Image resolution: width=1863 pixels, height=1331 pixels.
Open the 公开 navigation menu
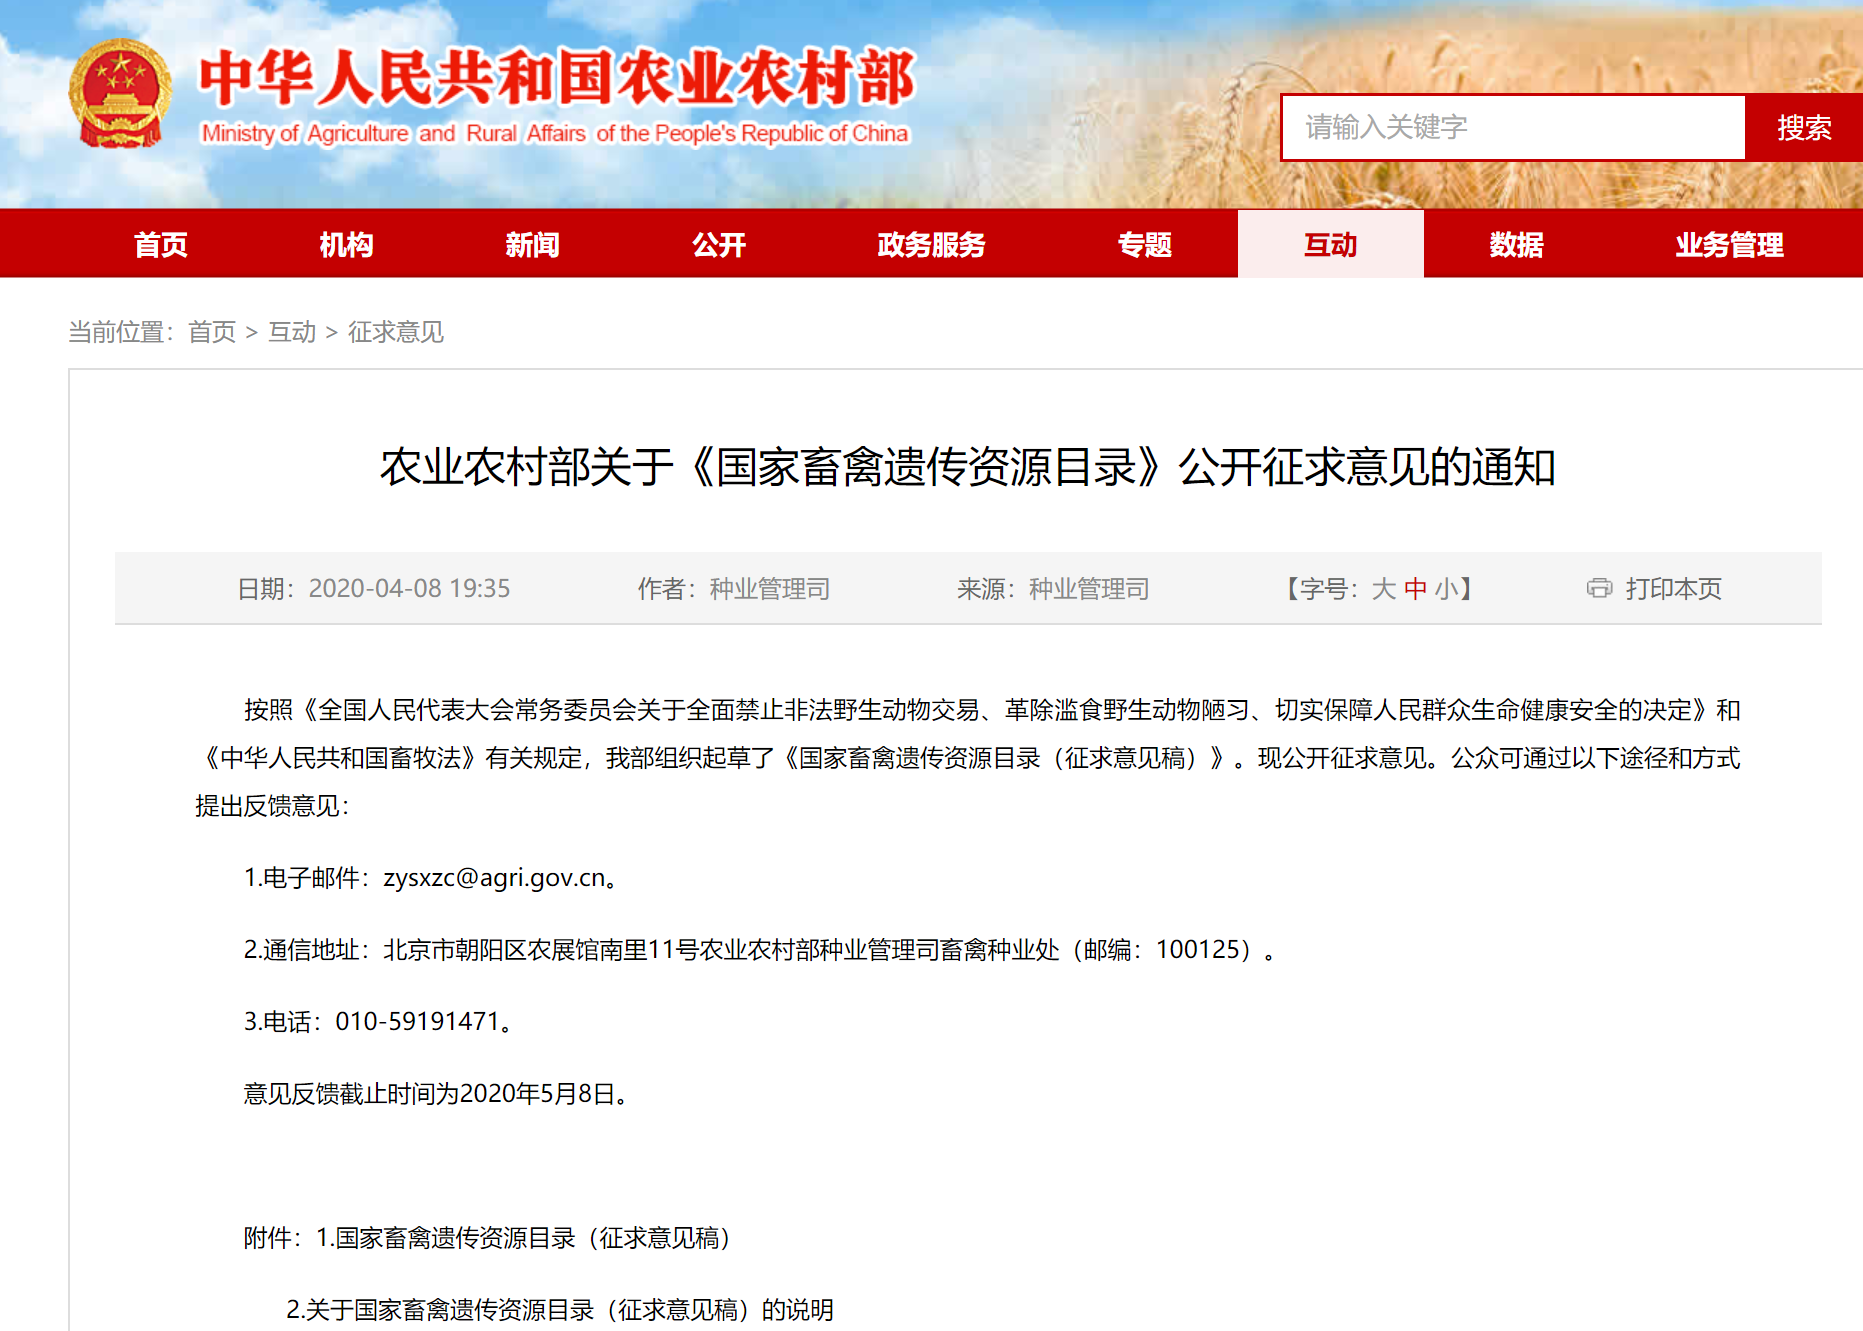point(719,244)
